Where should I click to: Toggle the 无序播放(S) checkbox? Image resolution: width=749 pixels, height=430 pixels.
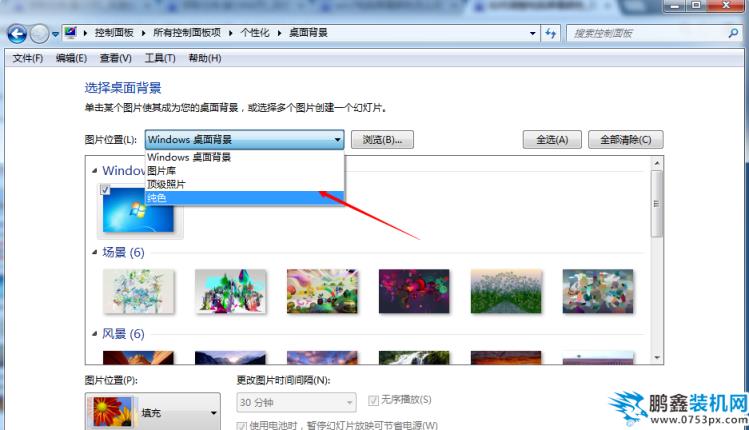pos(373,400)
